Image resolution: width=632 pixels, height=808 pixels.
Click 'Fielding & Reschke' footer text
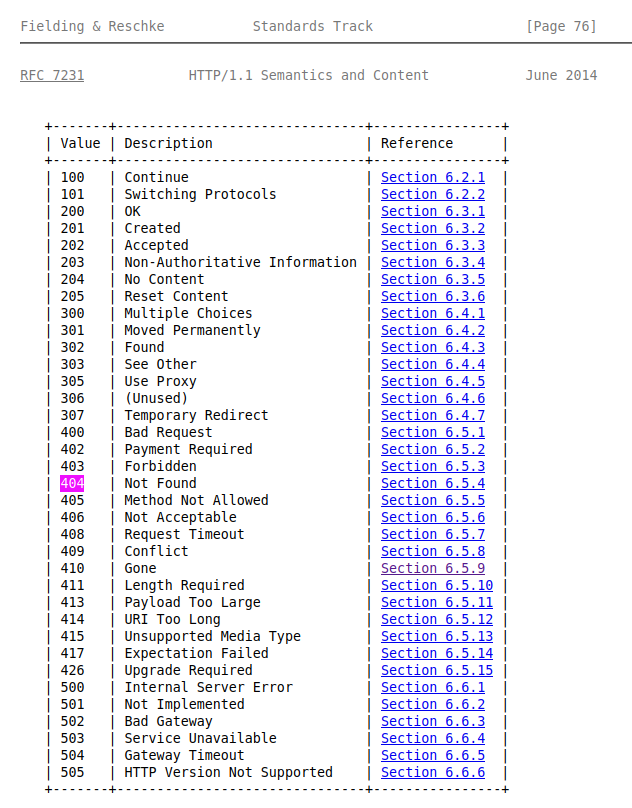[x=92, y=26]
